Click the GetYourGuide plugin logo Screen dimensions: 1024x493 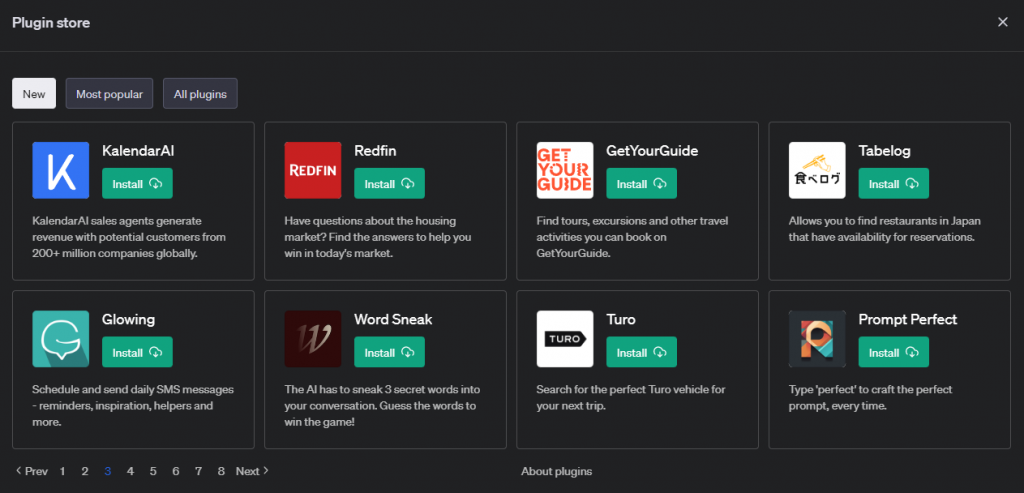pyautogui.click(x=564, y=170)
